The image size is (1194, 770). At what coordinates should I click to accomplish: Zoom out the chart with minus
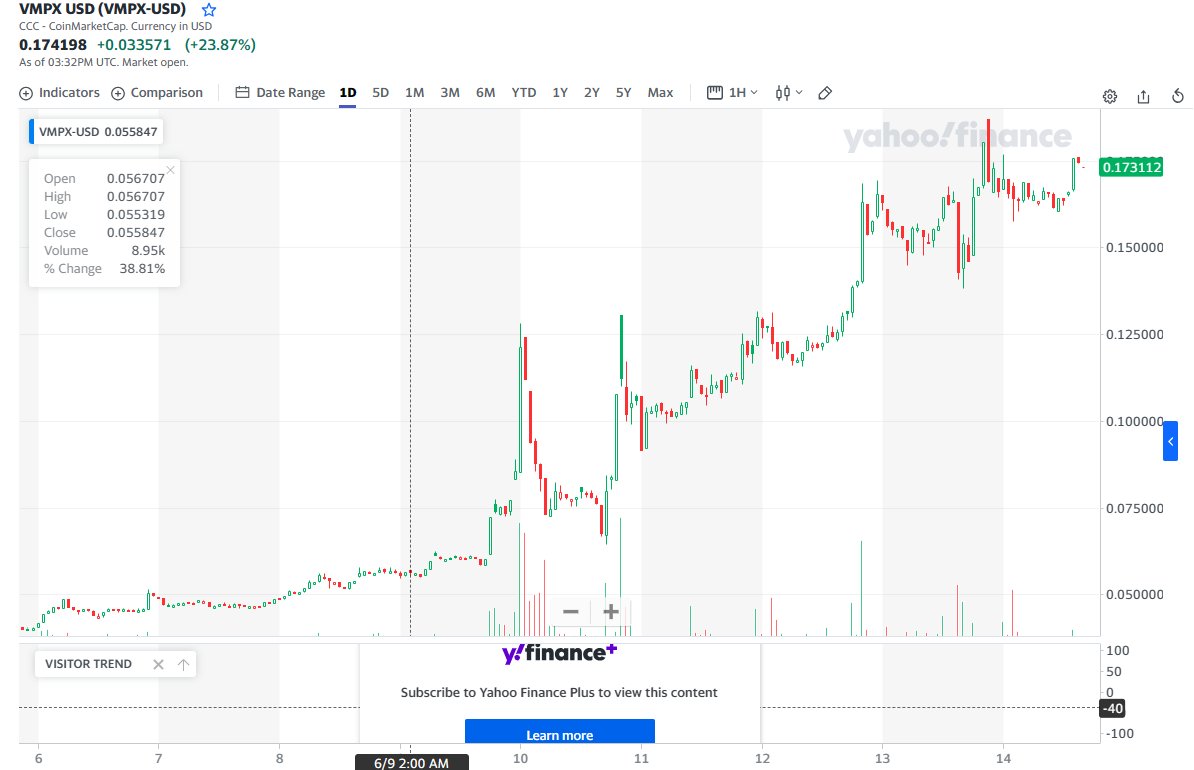570,612
